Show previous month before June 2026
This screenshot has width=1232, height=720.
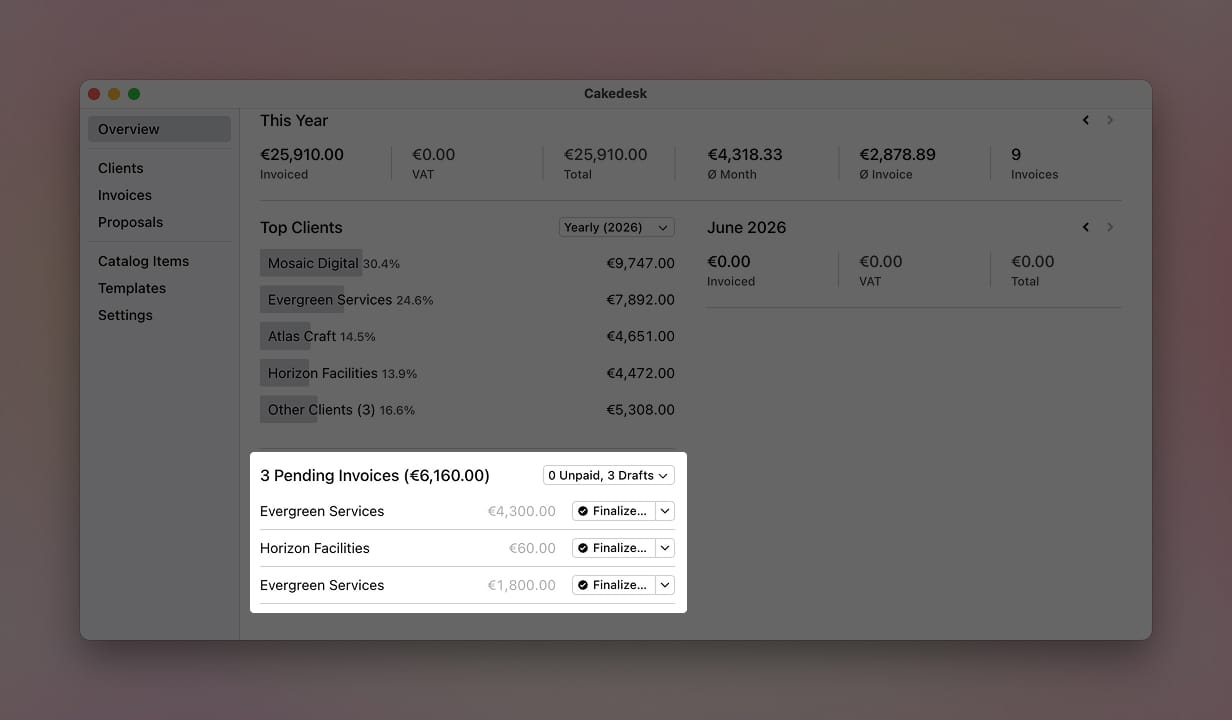[1086, 227]
